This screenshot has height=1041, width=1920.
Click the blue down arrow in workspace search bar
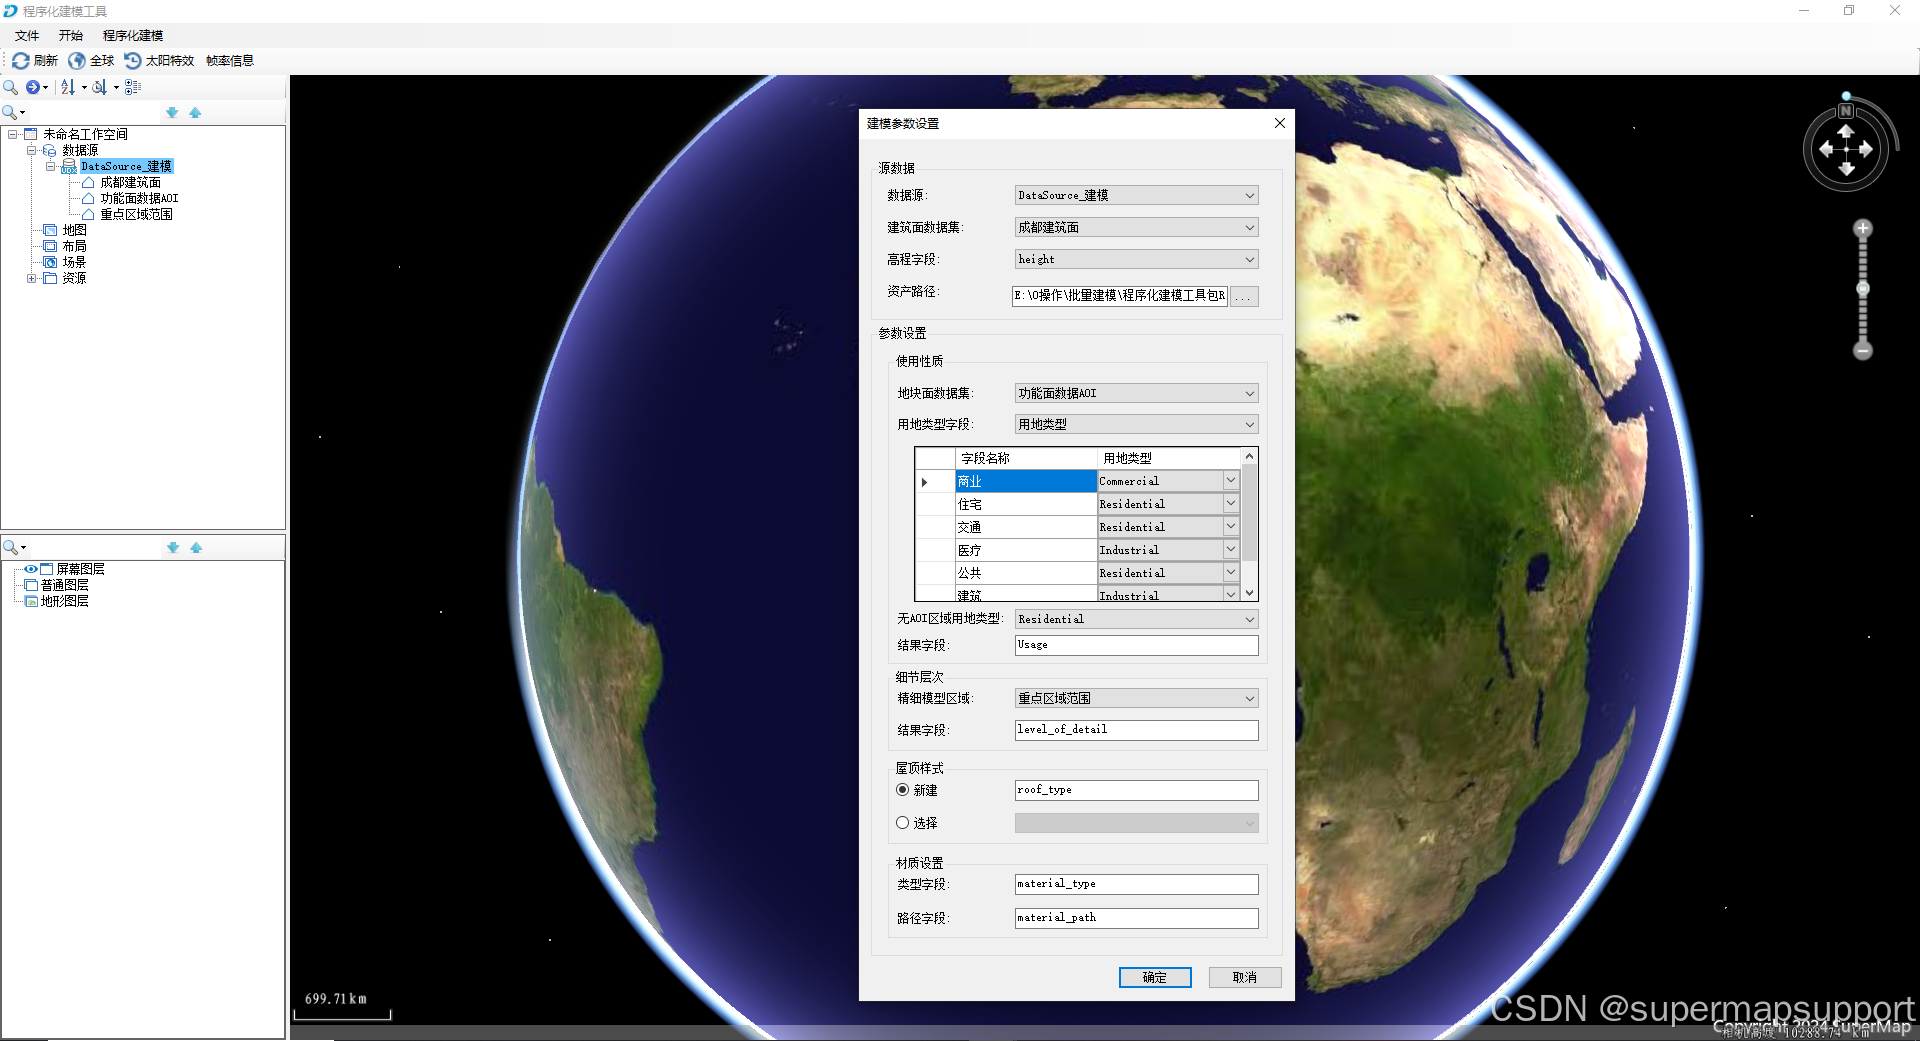tap(172, 113)
